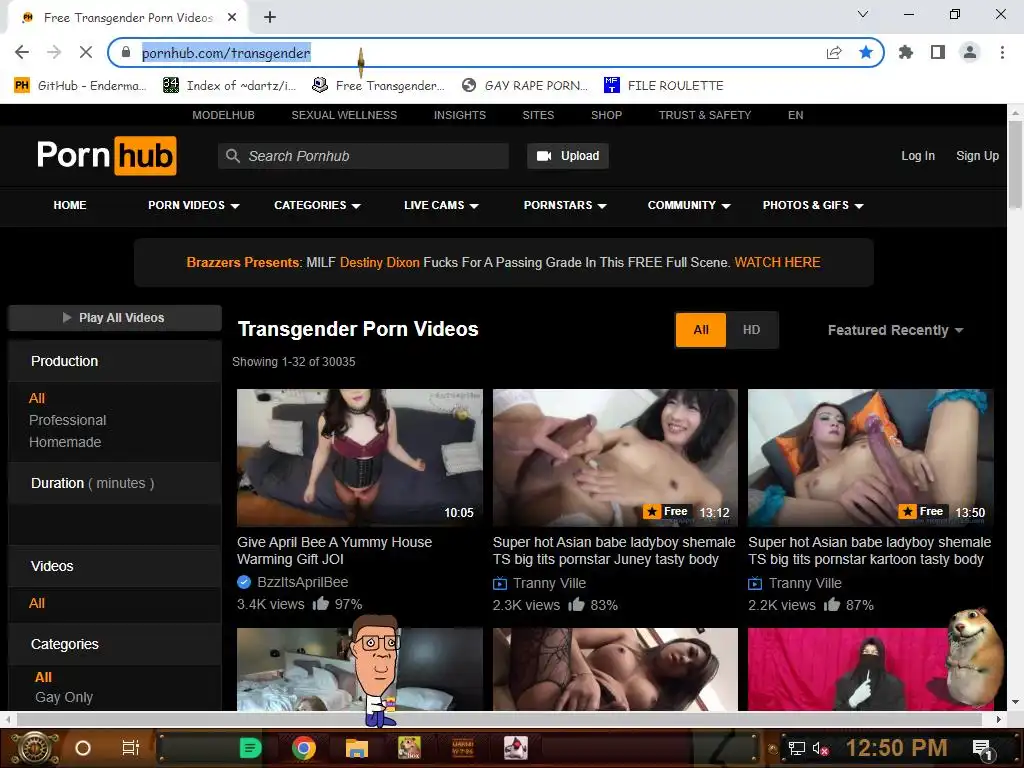Open the TRUST & SAFETY link

coord(705,115)
